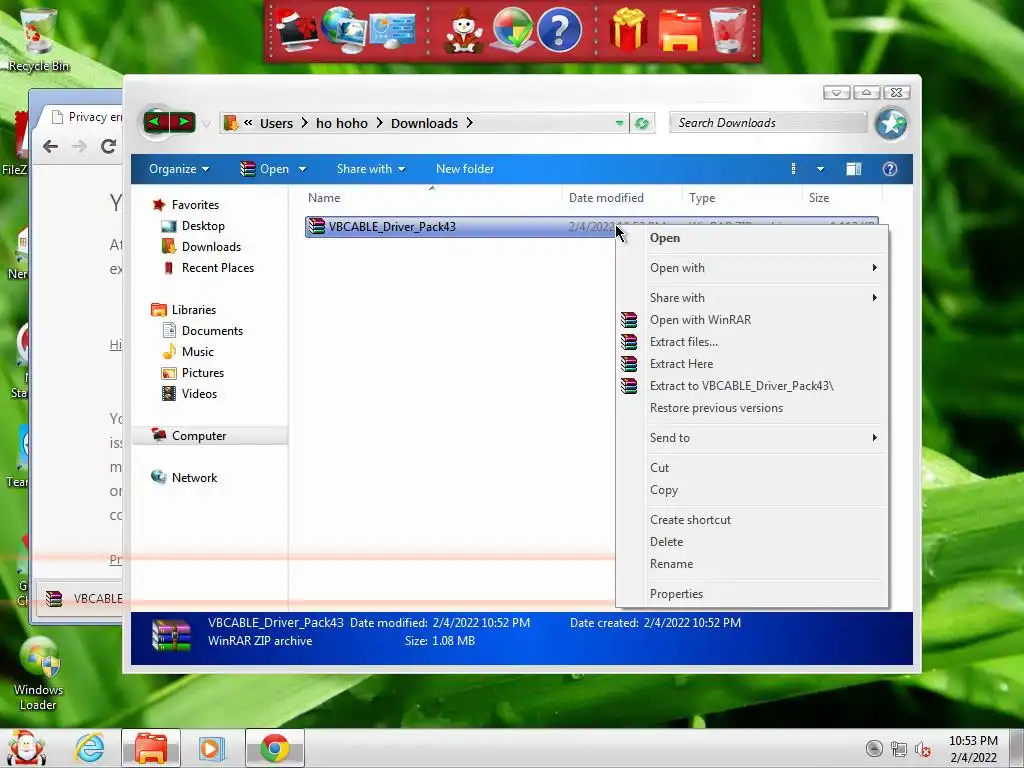
Task: Launch Internet Explorer from taskbar
Action: (89, 748)
